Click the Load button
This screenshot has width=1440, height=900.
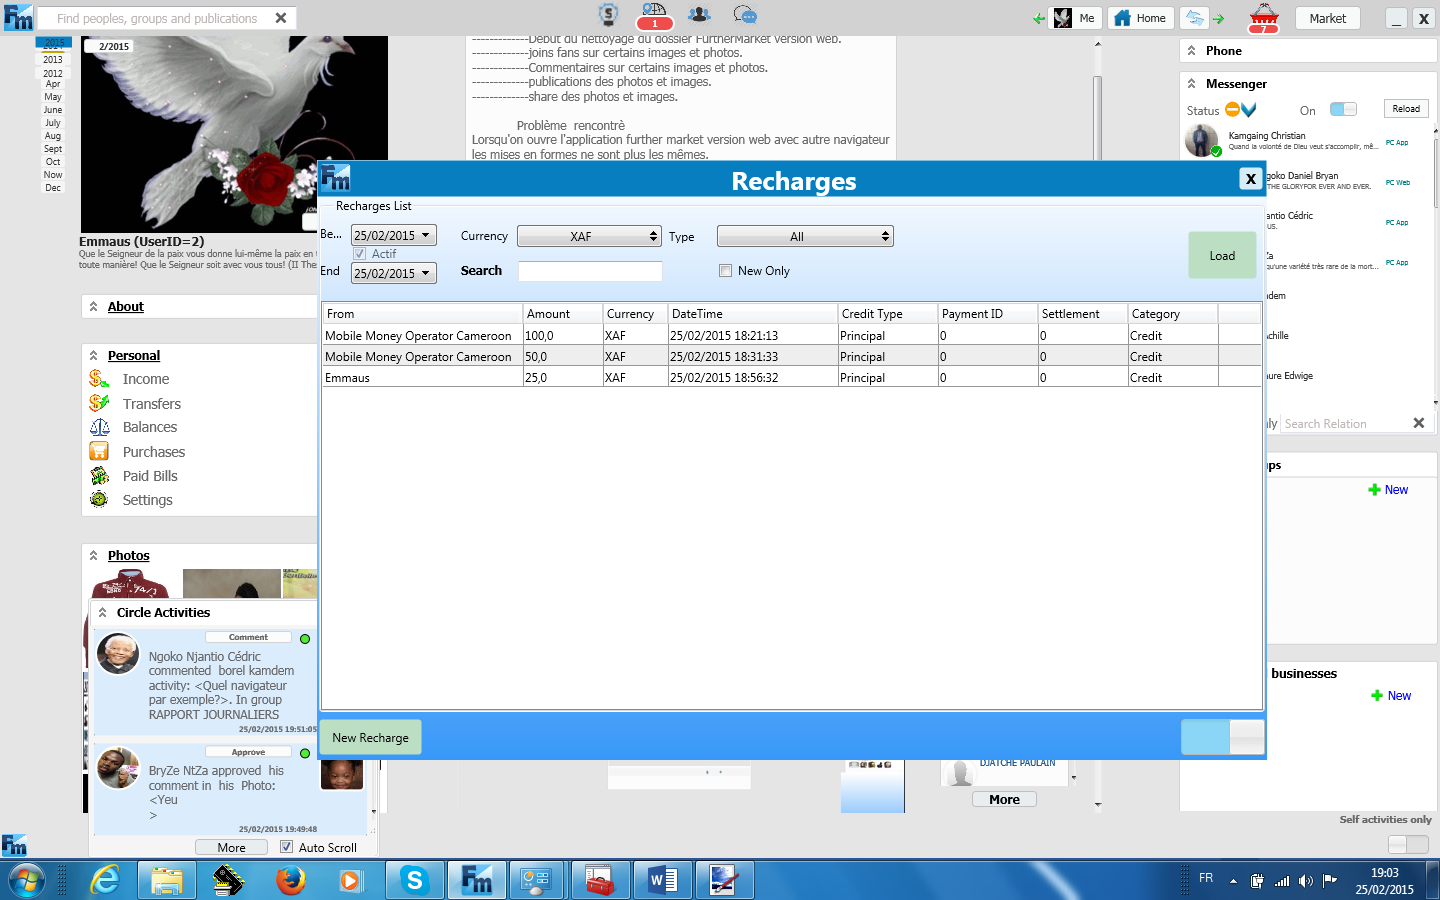pyautogui.click(x=1222, y=255)
